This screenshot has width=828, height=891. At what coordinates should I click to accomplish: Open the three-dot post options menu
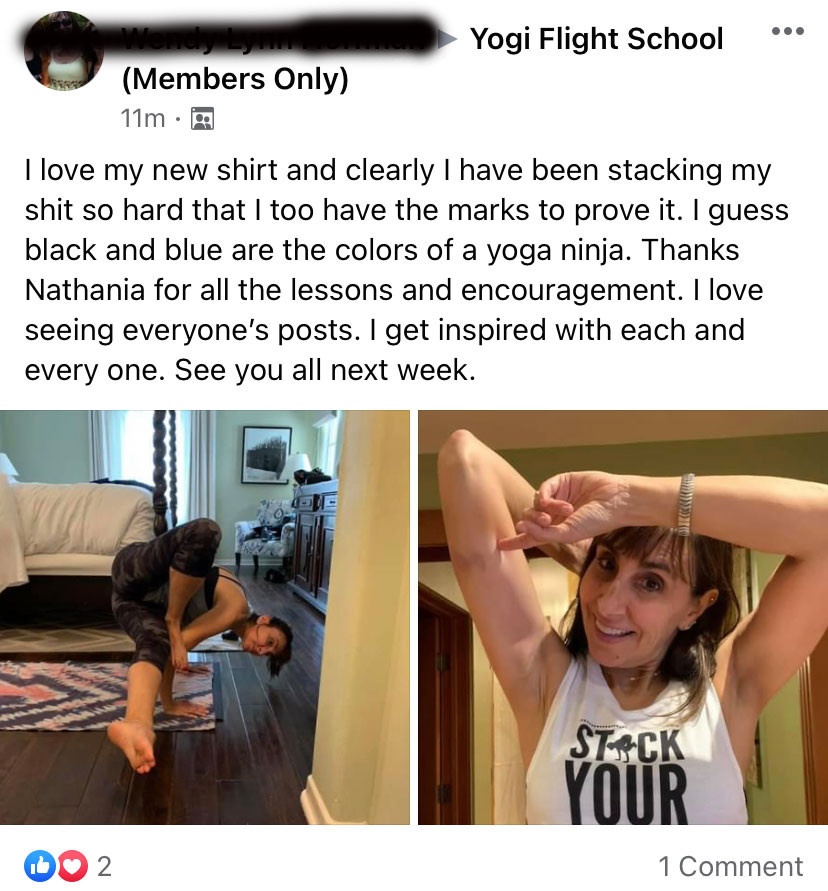788,31
